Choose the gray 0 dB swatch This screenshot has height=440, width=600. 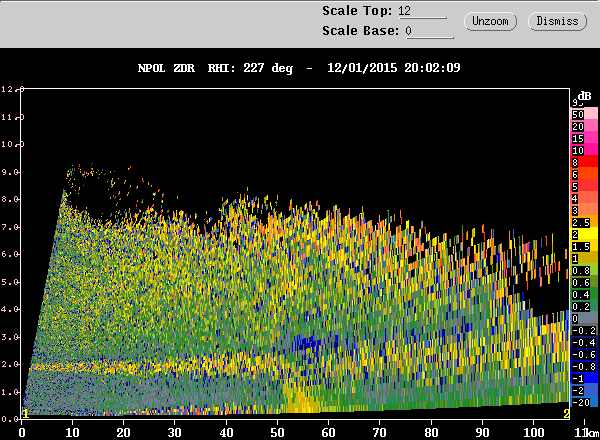click(584, 319)
